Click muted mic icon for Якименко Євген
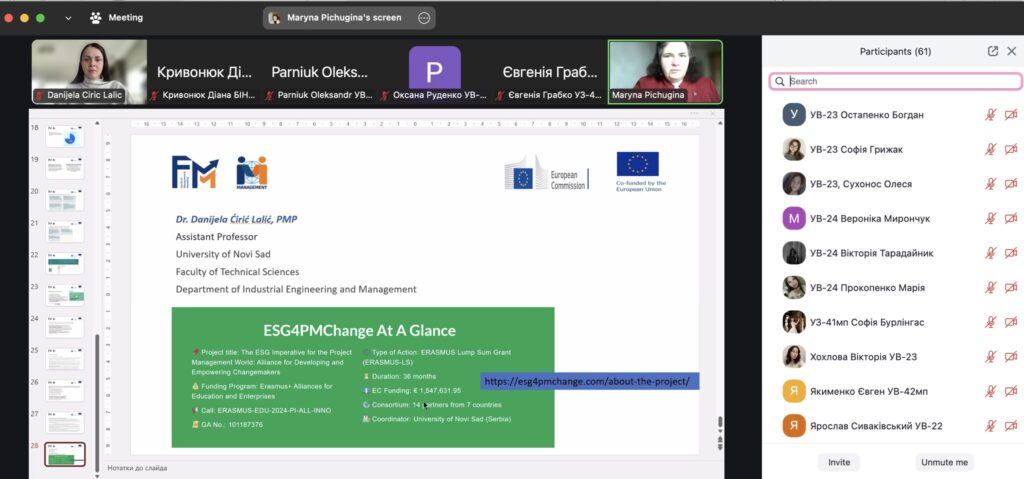This screenshot has width=1024, height=479. click(991, 391)
